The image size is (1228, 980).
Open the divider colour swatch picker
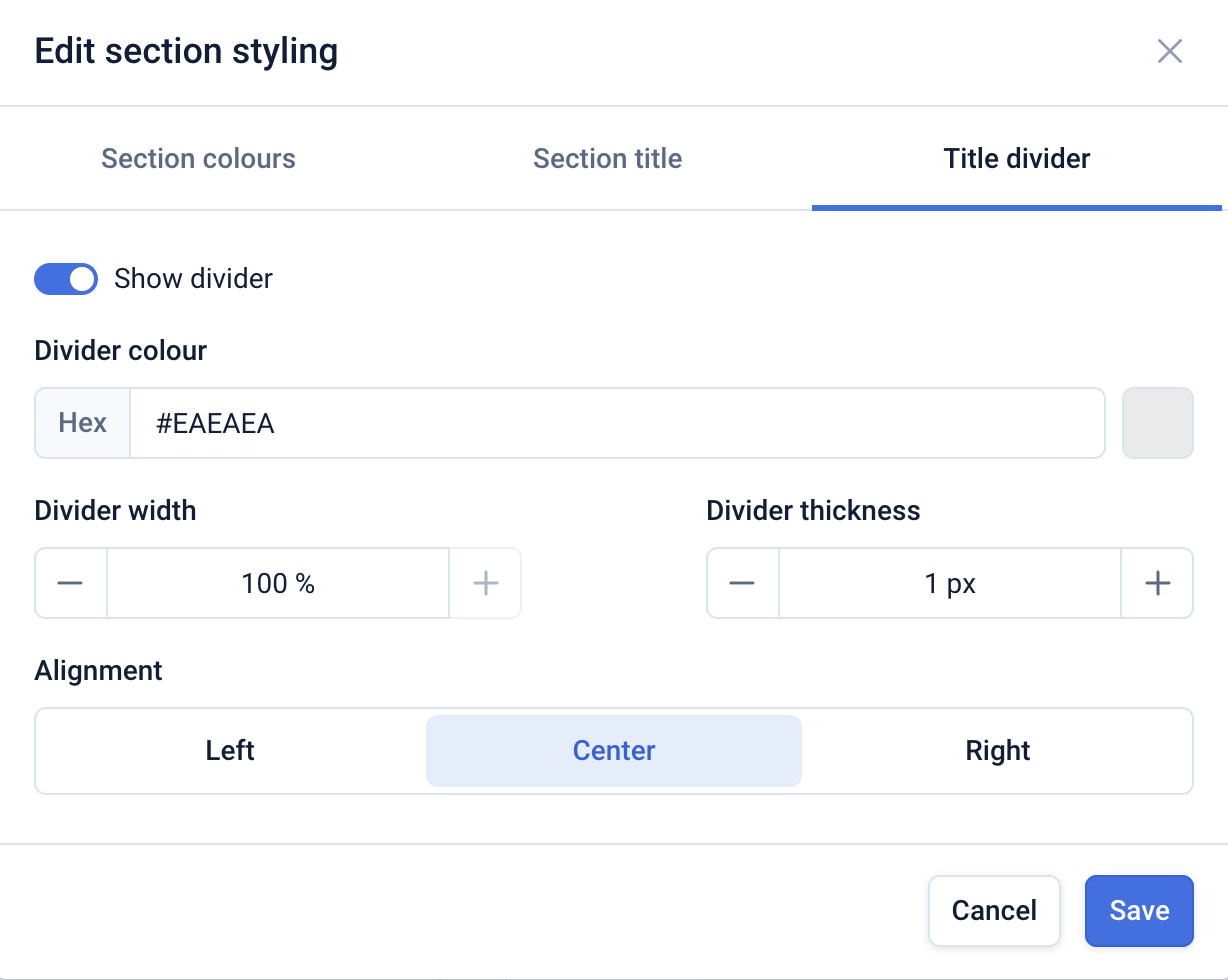(x=1158, y=423)
